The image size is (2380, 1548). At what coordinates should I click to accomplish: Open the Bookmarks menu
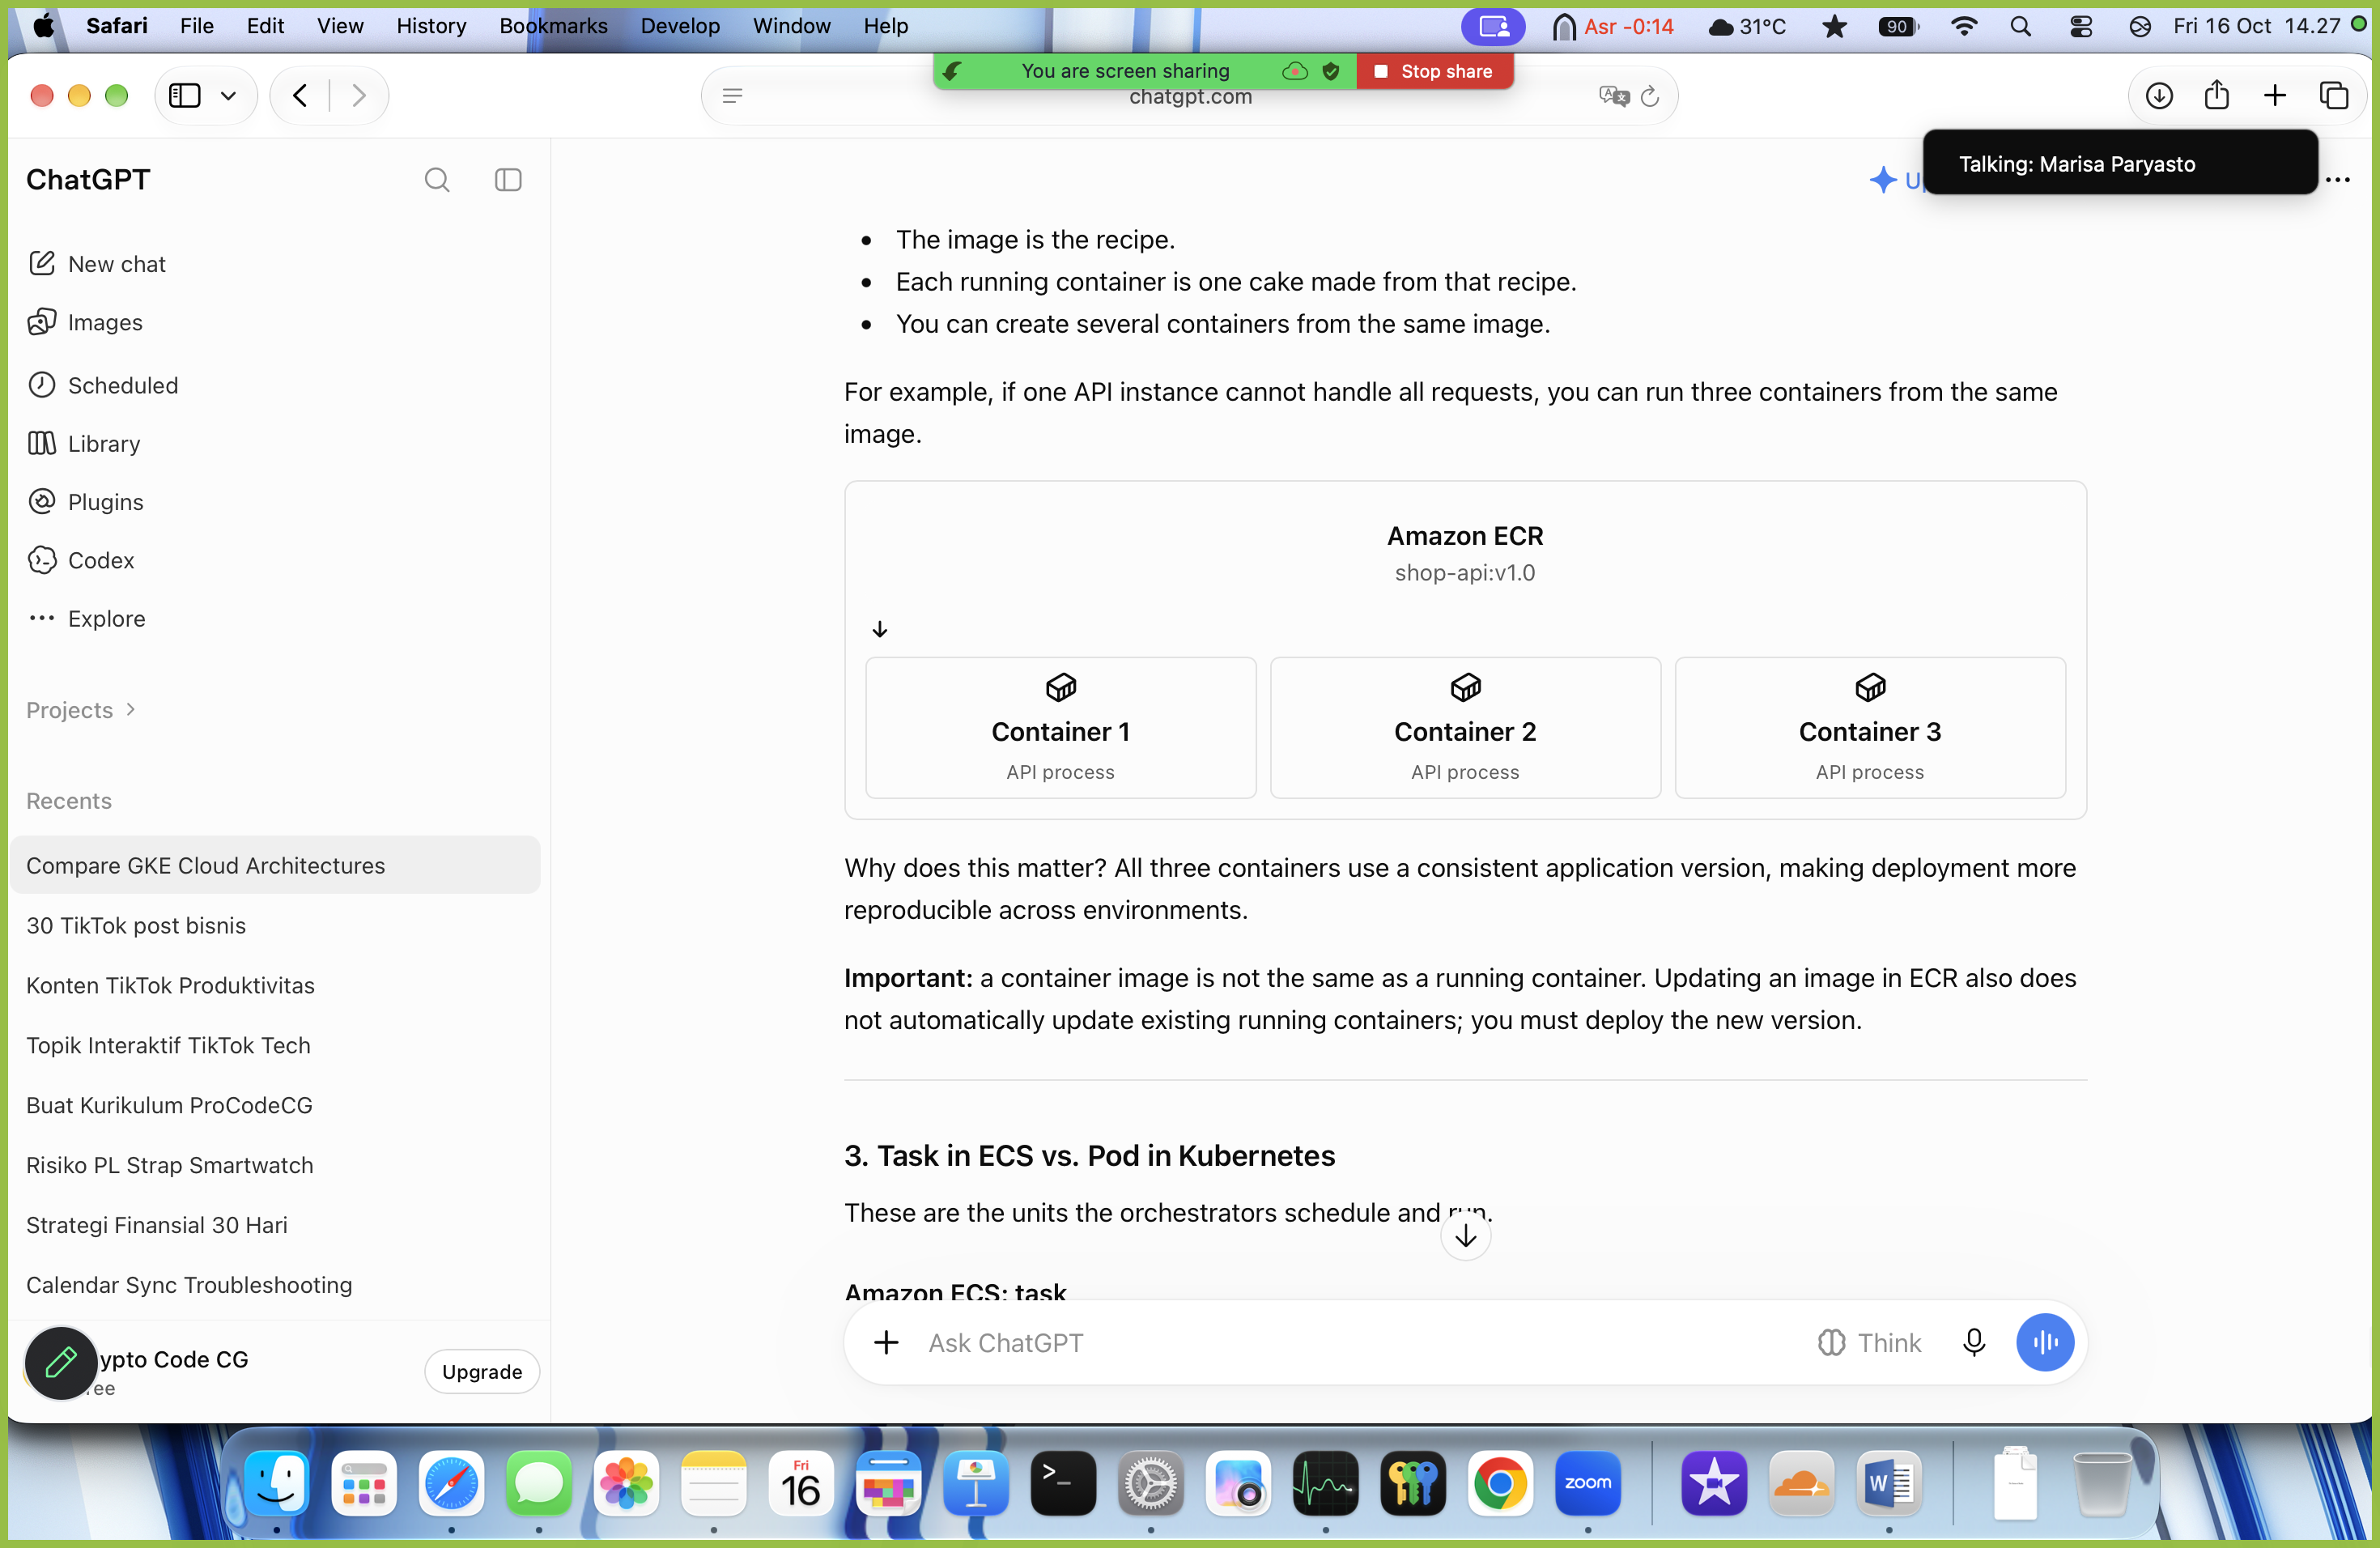(554, 26)
